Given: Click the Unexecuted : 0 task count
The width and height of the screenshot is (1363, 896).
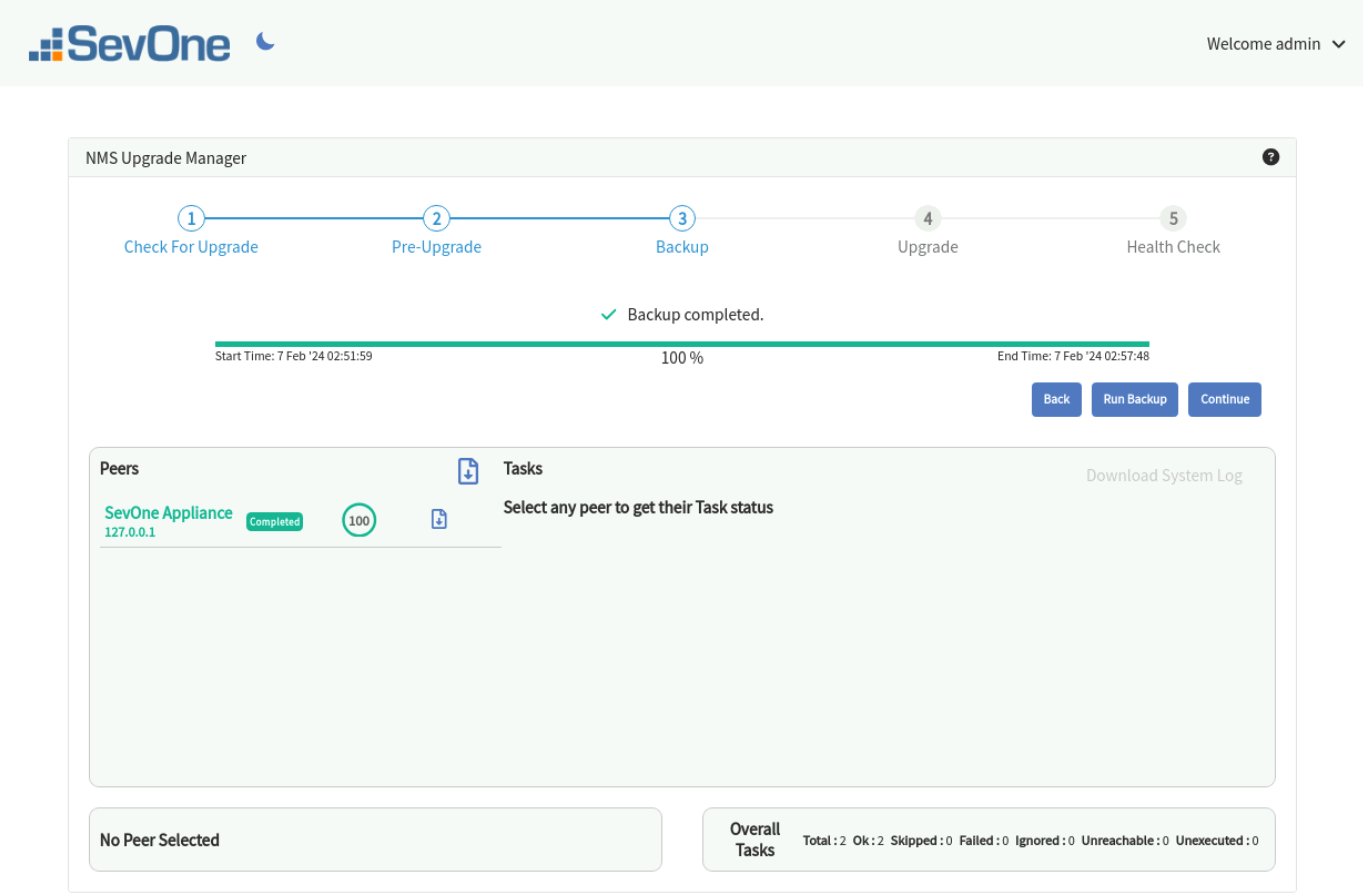Looking at the screenshot, I should 1217,841.
